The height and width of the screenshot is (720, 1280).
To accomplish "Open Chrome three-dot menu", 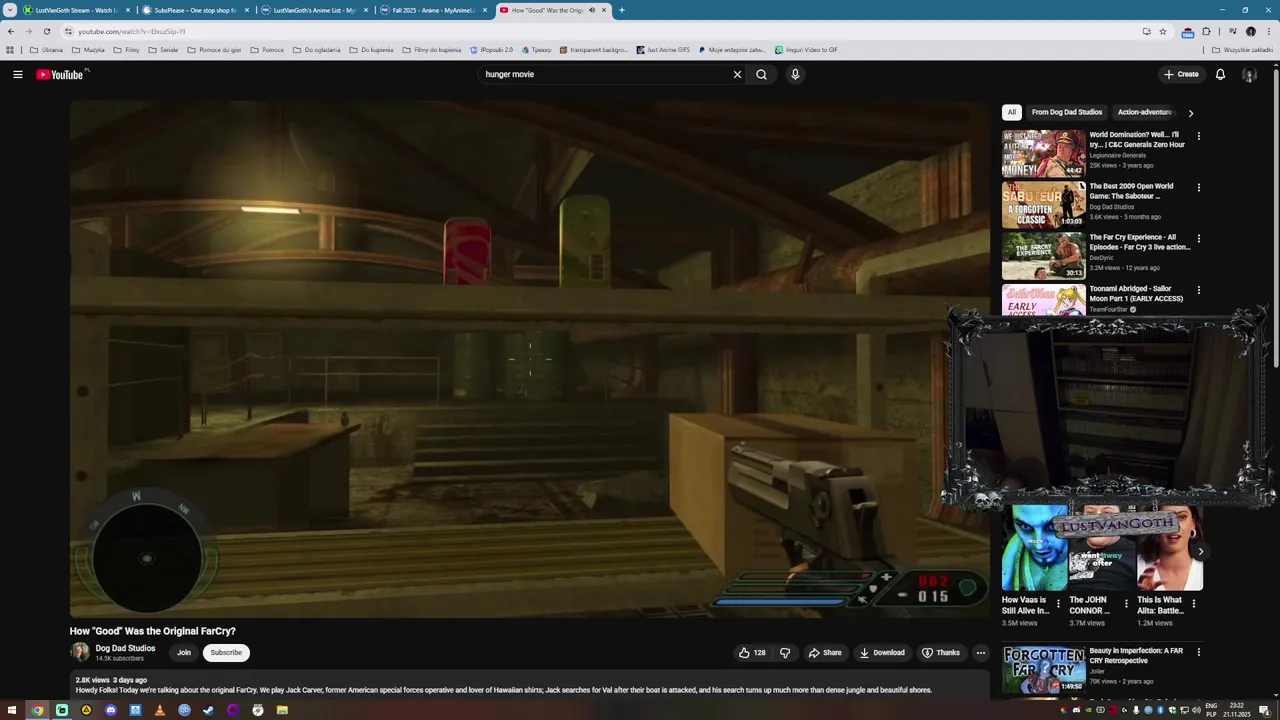I will (x=1268, y=31).
